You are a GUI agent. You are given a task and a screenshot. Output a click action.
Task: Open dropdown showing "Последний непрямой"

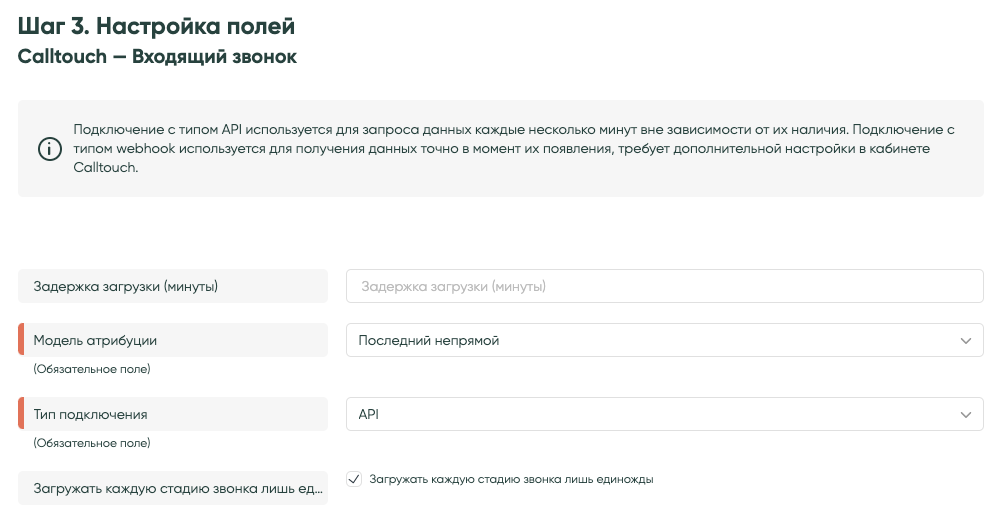click(650, 341)
